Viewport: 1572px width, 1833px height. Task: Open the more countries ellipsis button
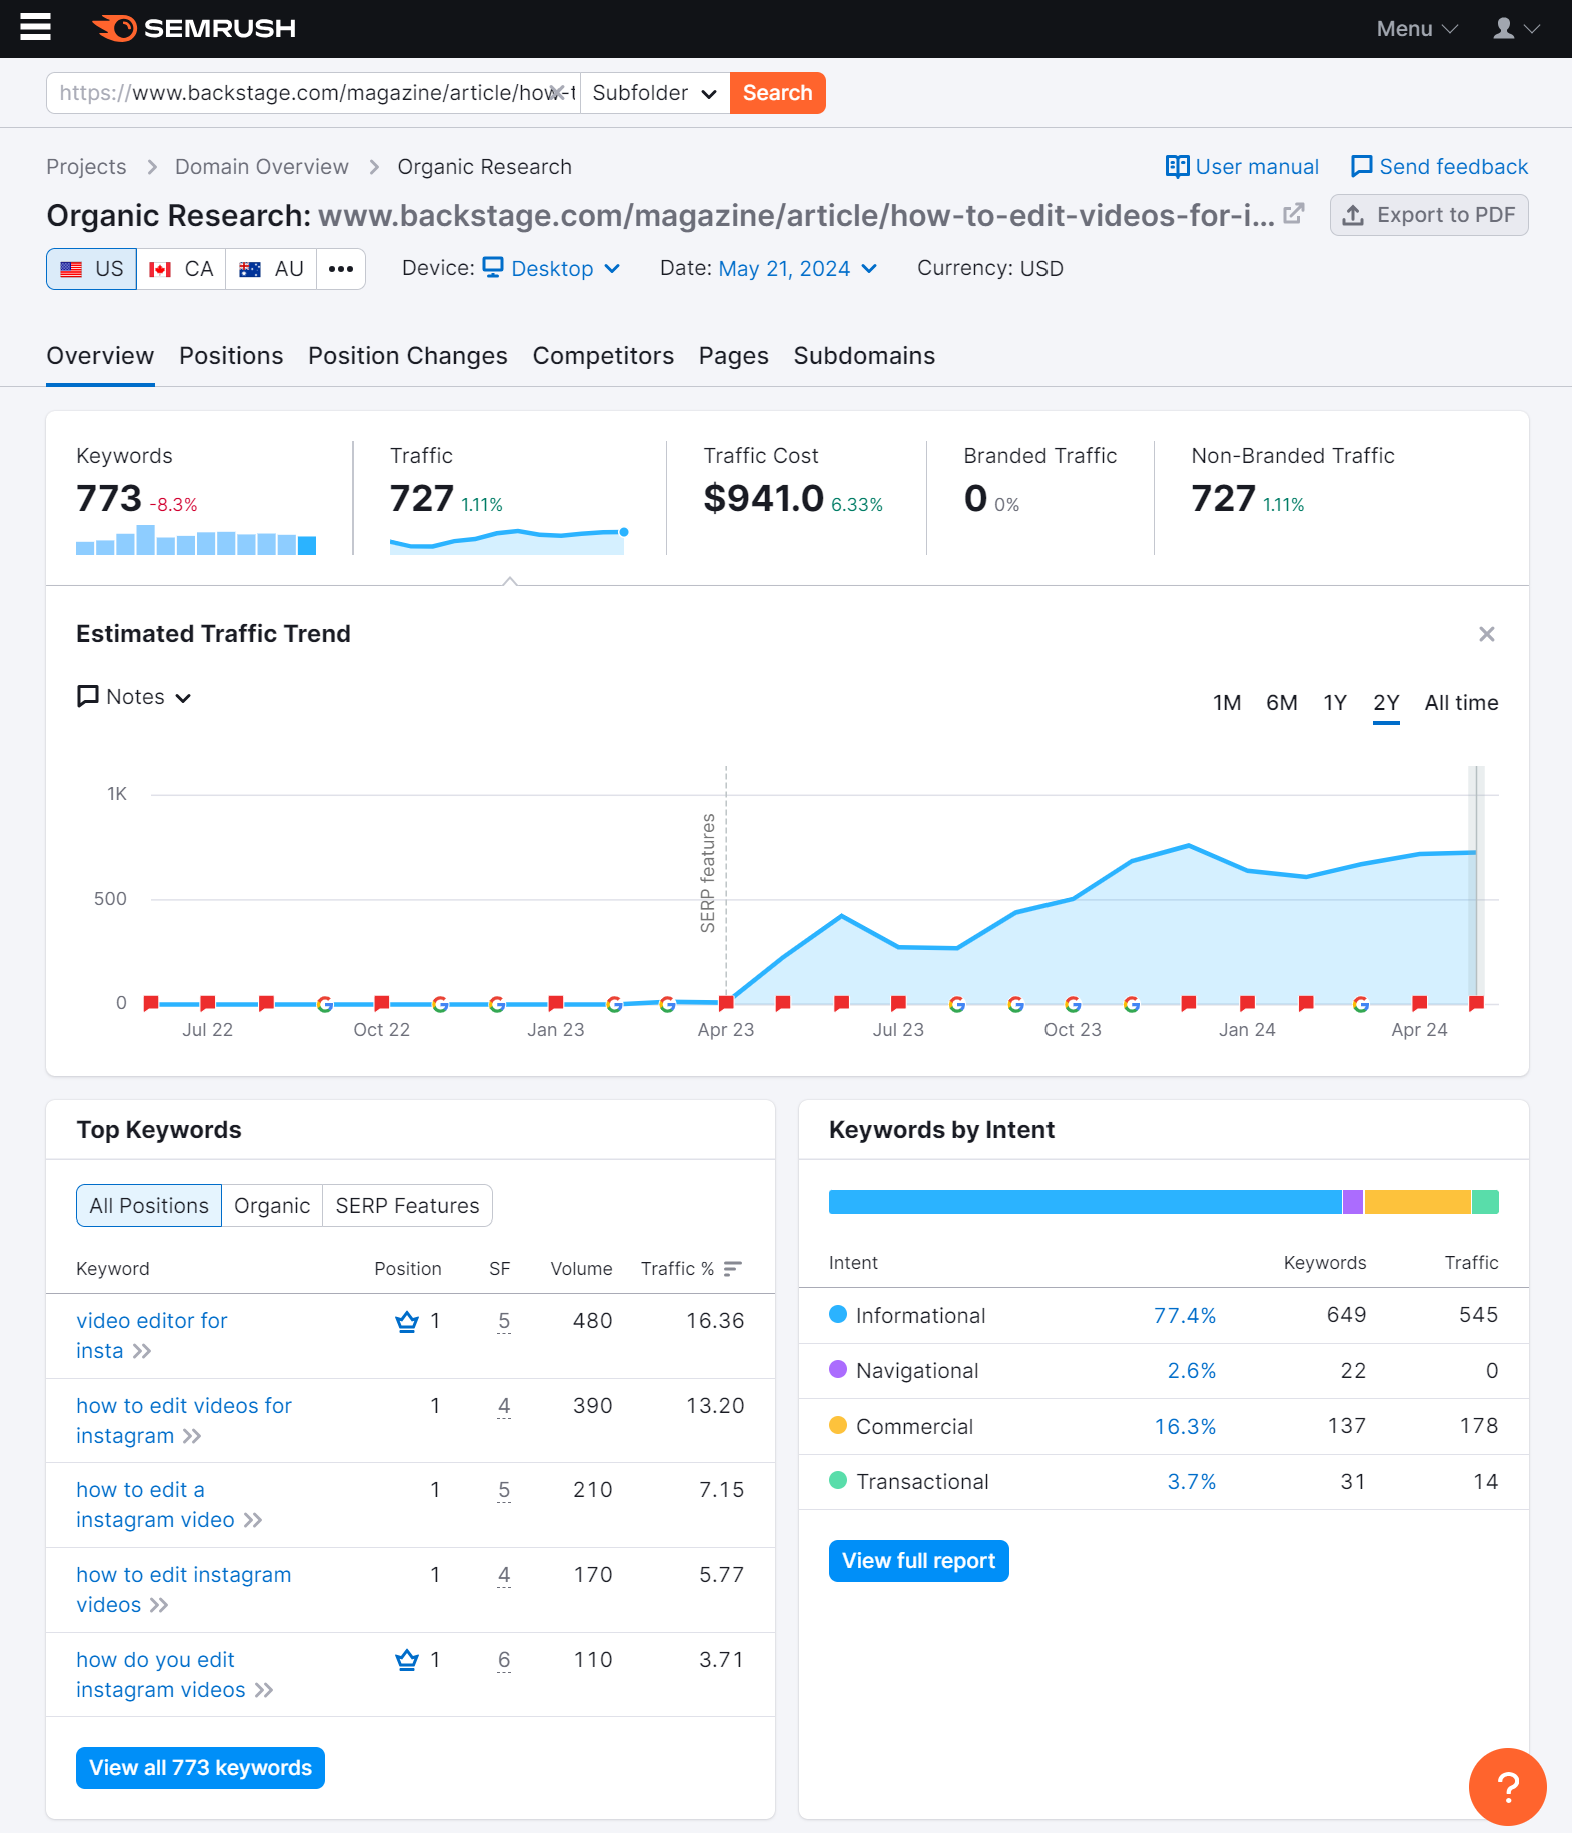341,269
